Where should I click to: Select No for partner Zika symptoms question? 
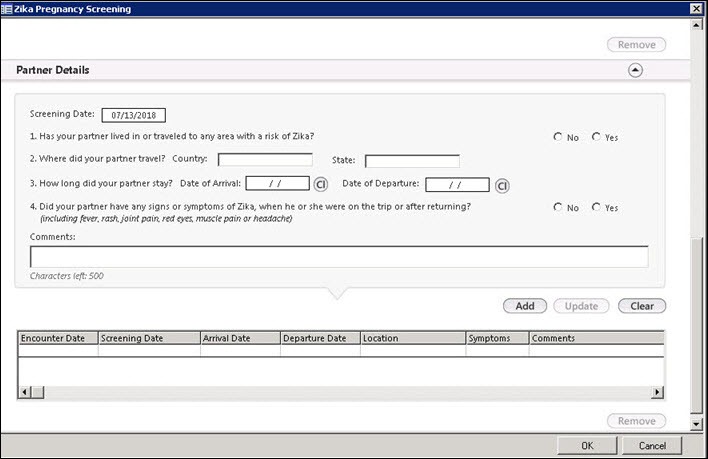tap(558, 207)
